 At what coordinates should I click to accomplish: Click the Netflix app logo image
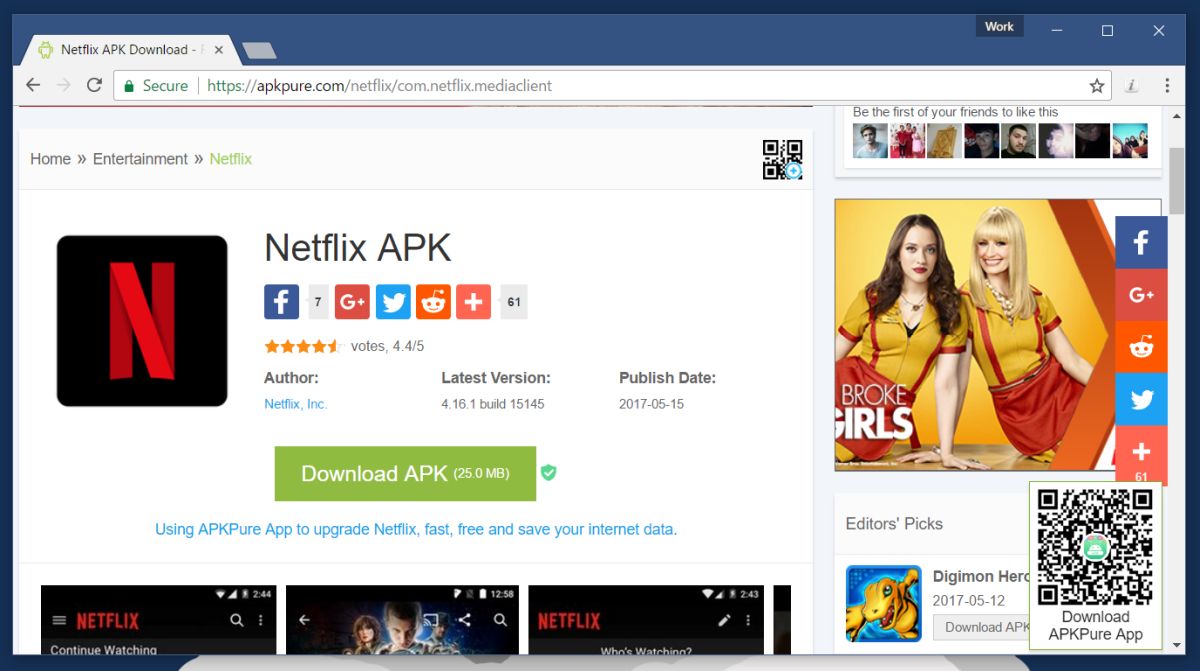click(x=142, y=321)
